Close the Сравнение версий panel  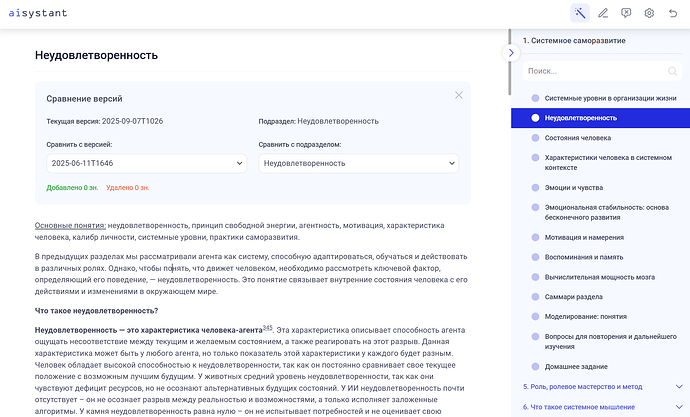[x=459, y=95]
